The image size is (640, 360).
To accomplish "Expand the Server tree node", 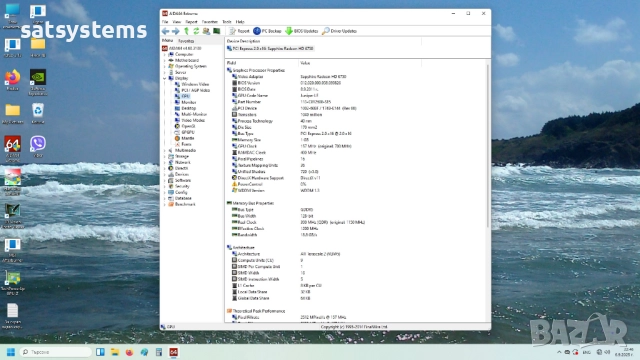I will 165,72.
